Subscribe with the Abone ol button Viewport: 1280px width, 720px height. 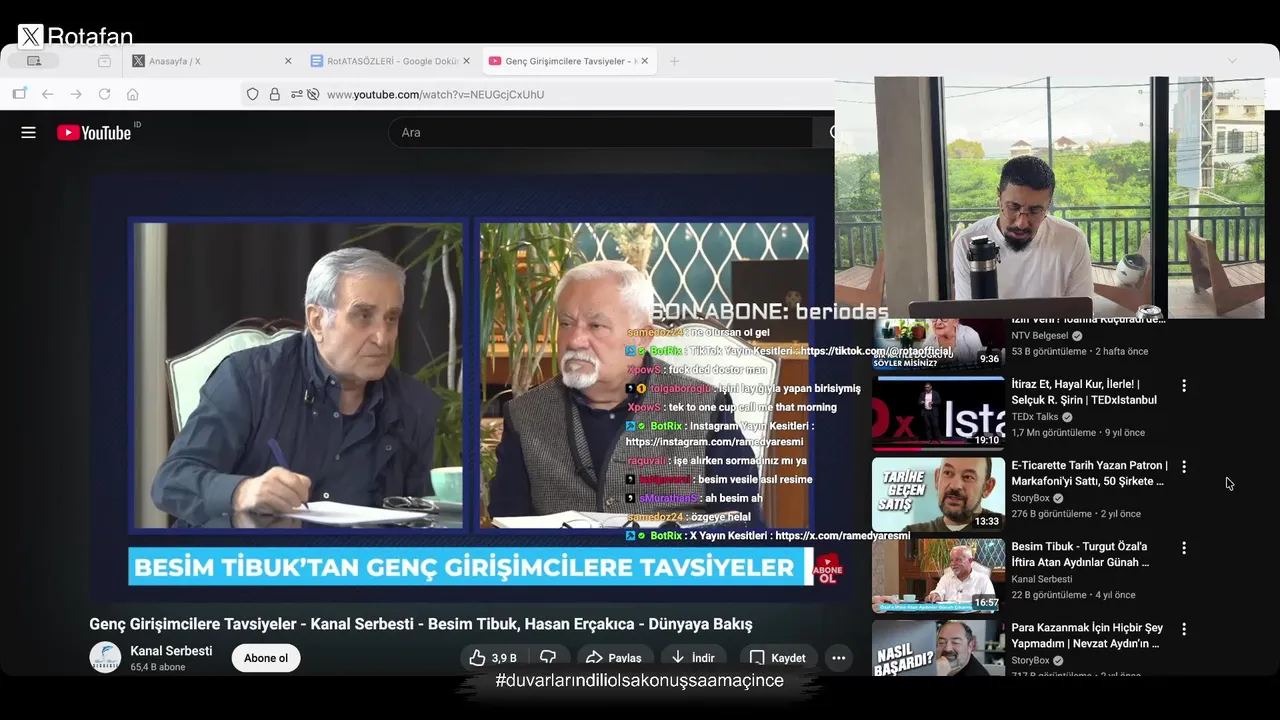pyautogui.click(x=266, y=658)
